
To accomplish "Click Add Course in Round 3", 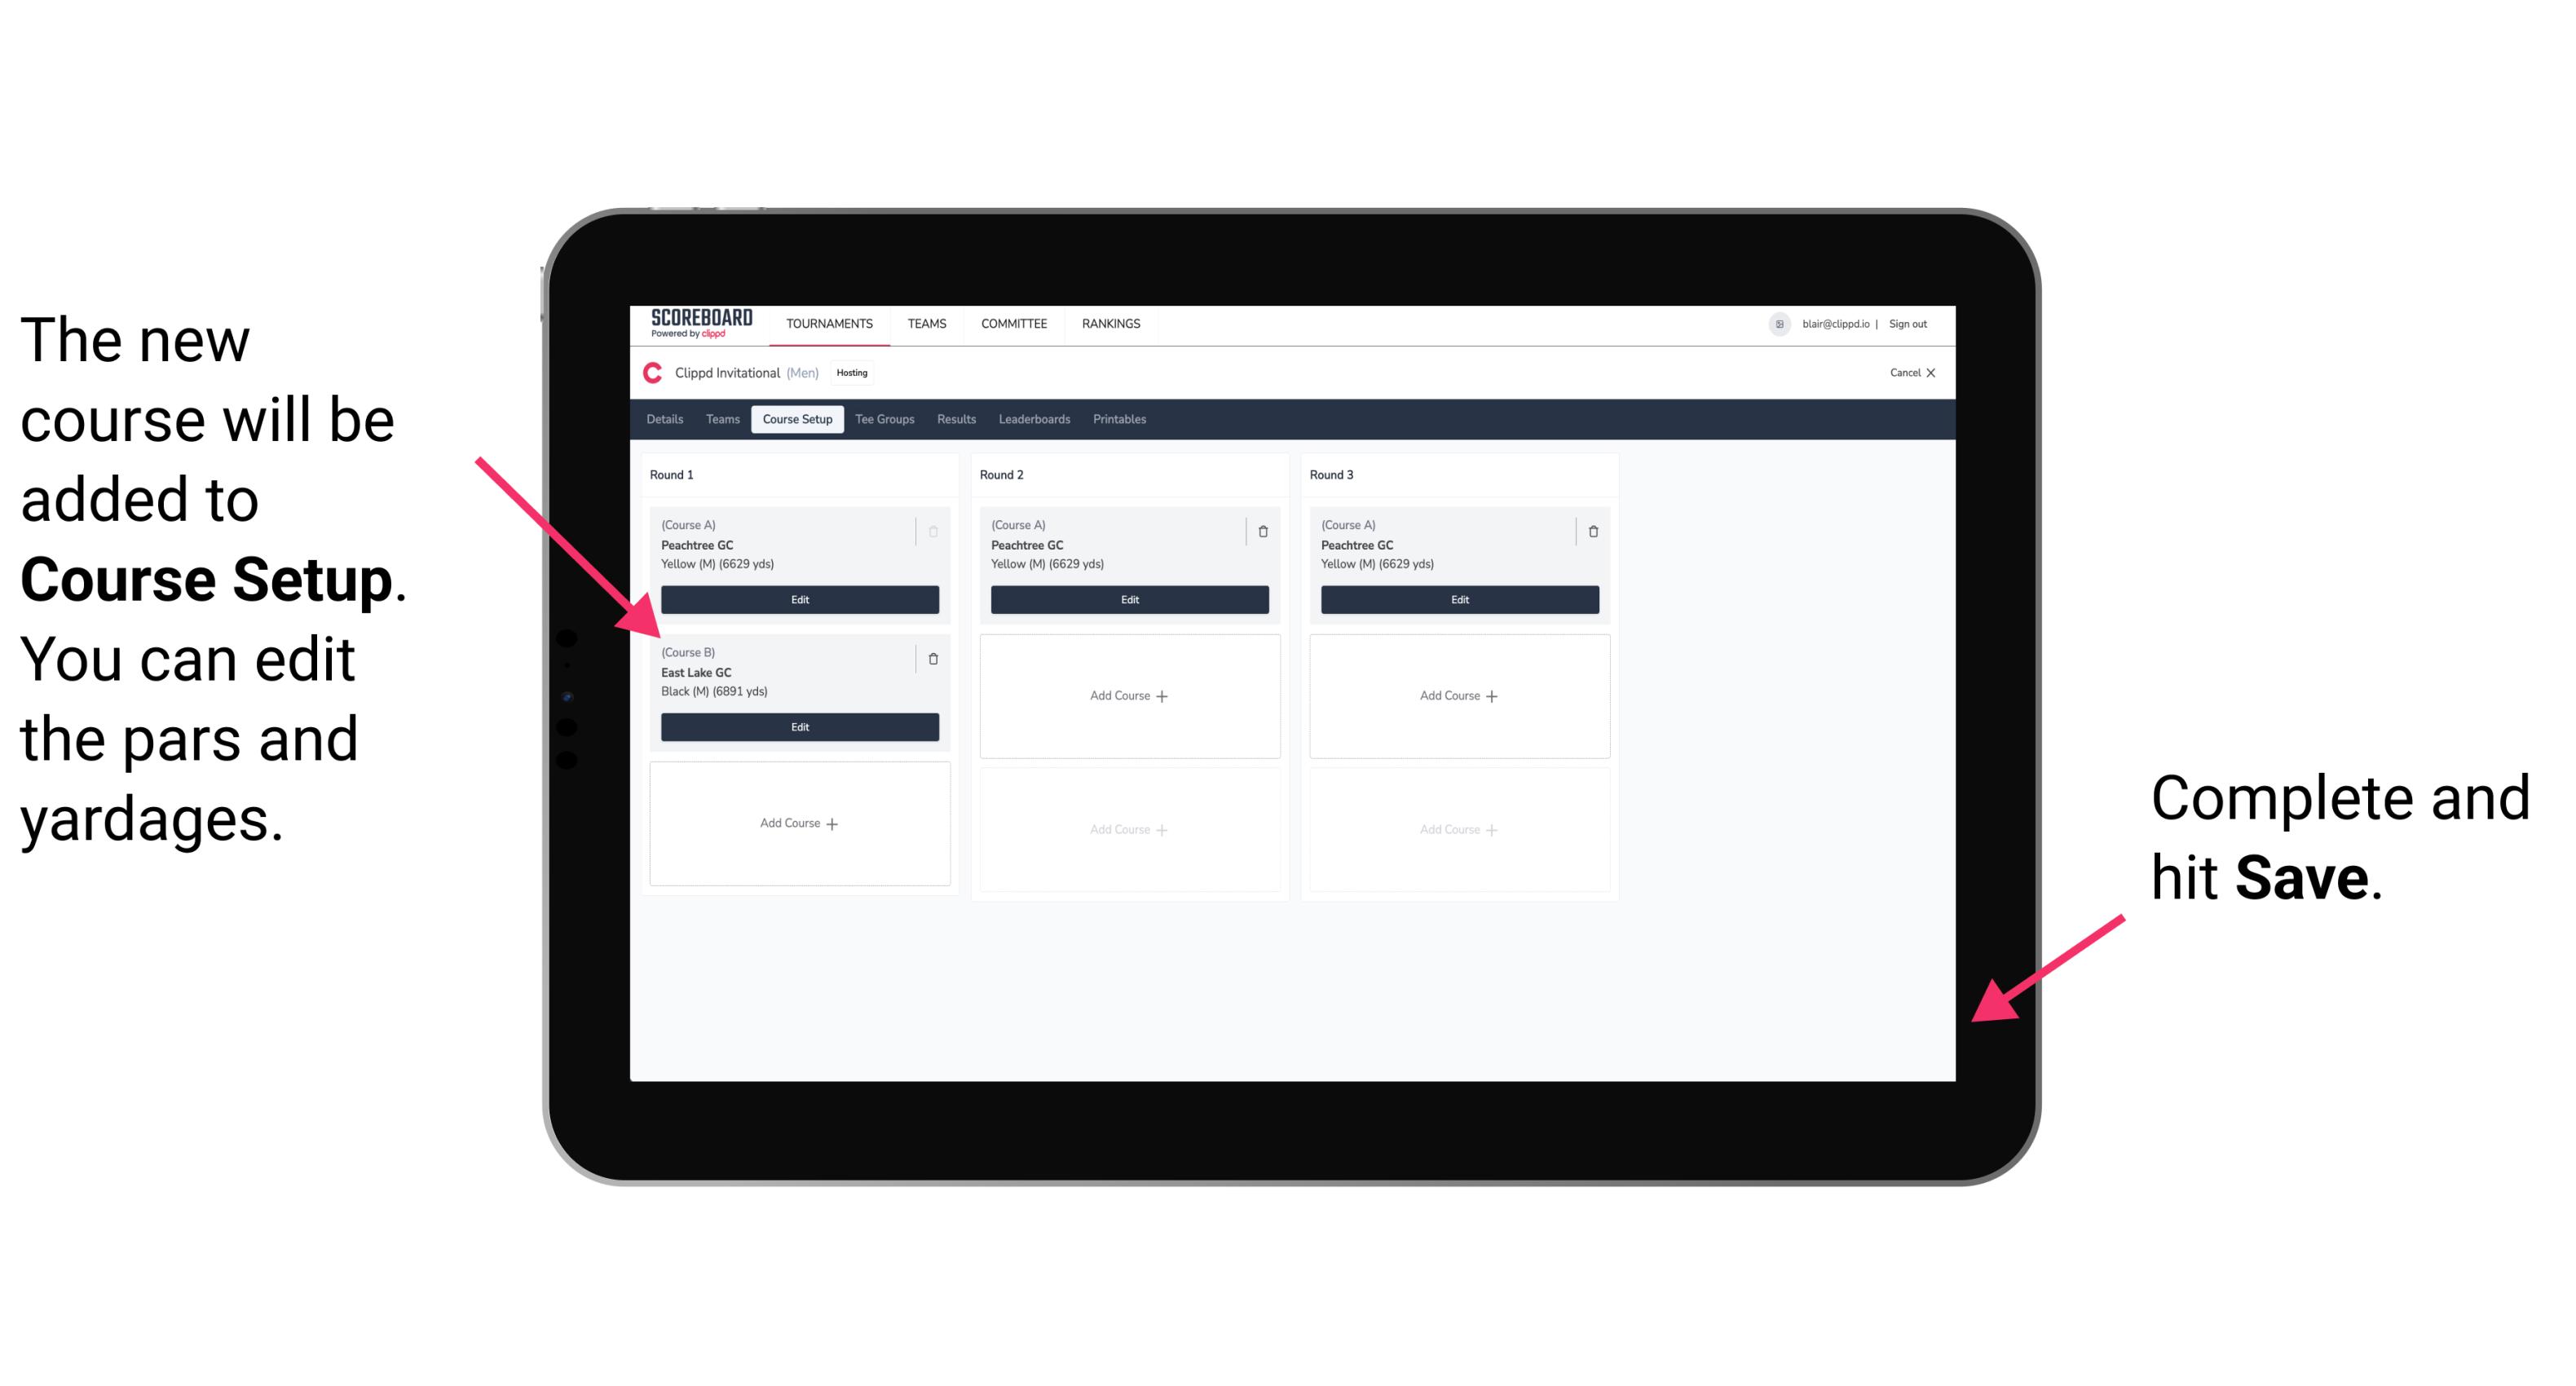I will click(x=1458, y=695).
